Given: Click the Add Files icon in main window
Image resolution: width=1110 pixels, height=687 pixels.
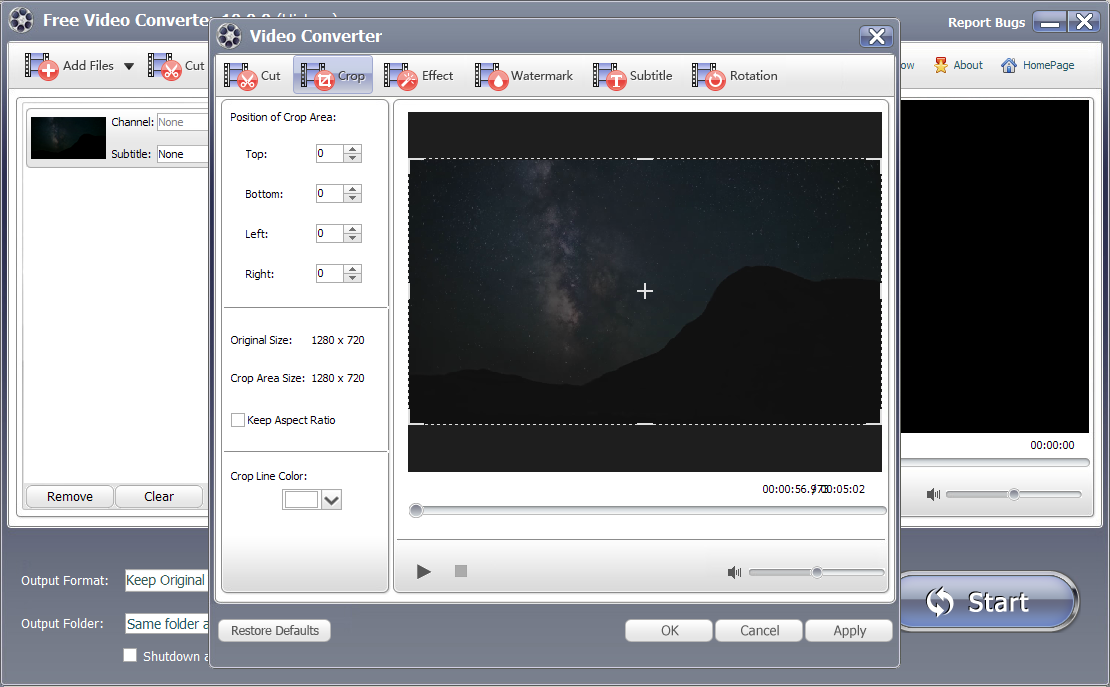Looking at the screenshot, I should pyautogui.click(x=41, y=66).
